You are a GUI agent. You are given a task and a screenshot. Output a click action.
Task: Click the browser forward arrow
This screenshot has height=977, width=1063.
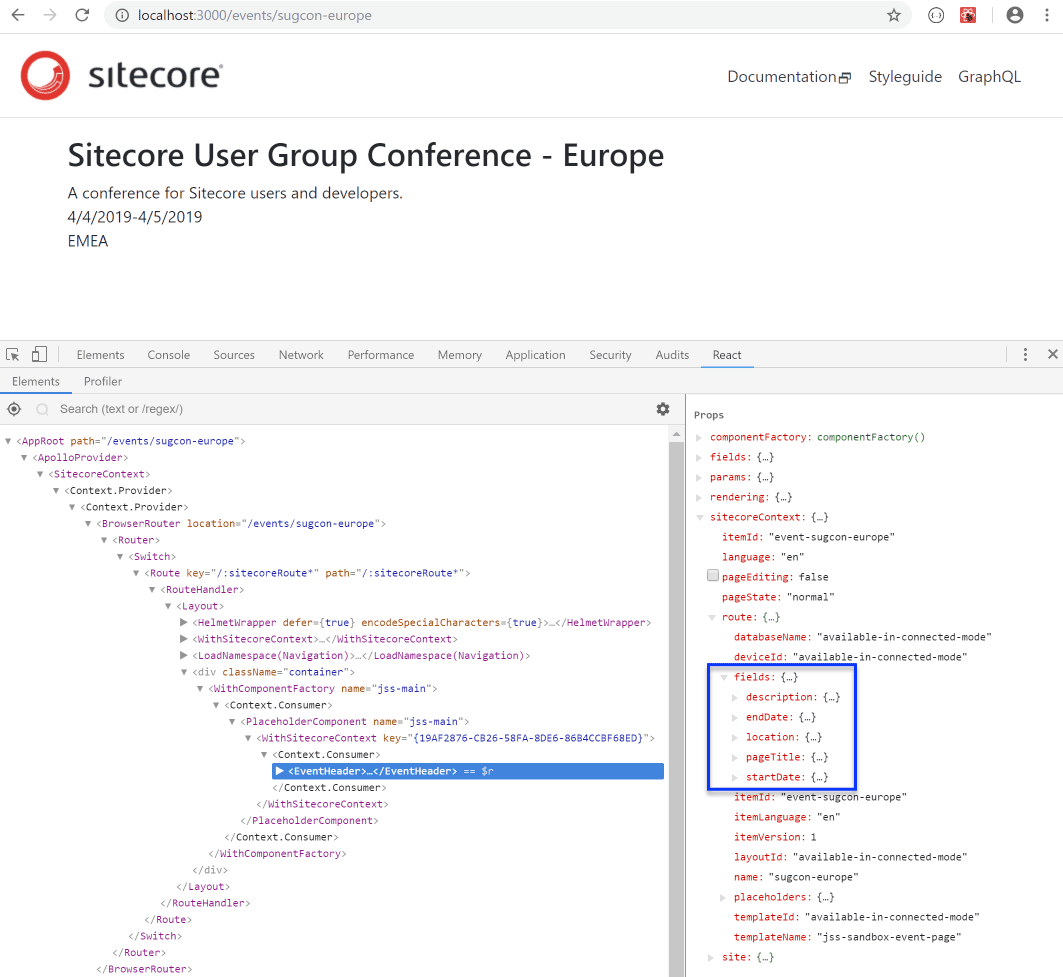(50, 15)
